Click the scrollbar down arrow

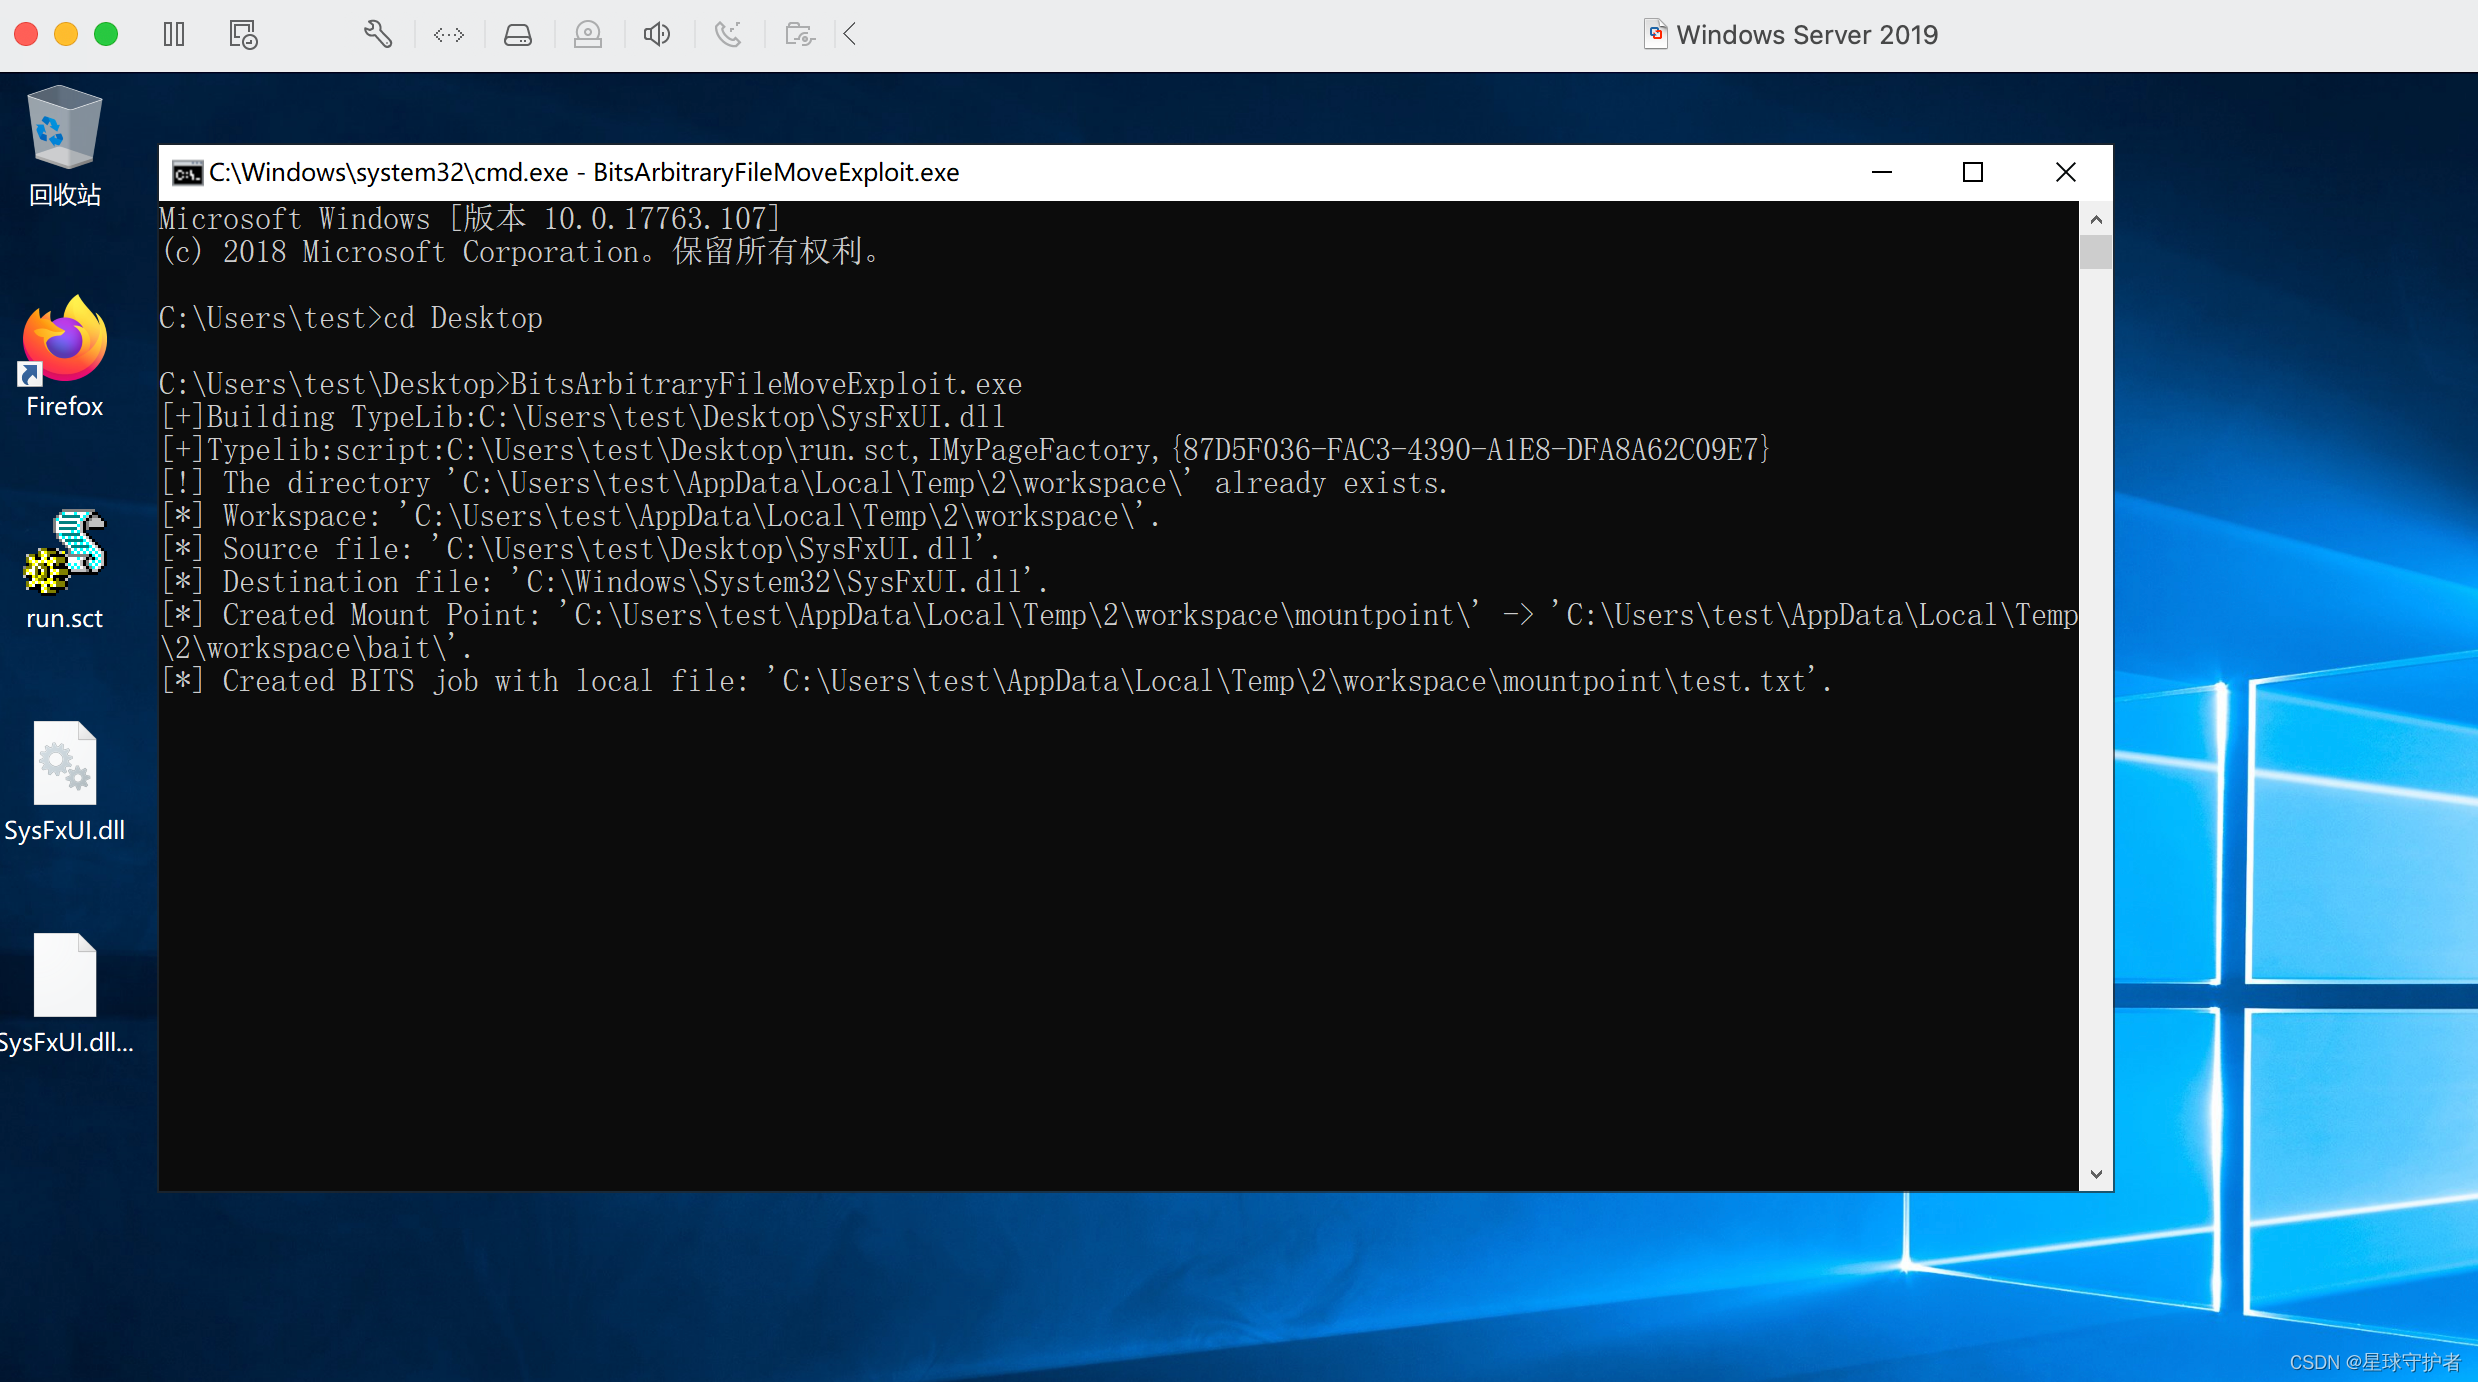(x=2096, y=1174)
